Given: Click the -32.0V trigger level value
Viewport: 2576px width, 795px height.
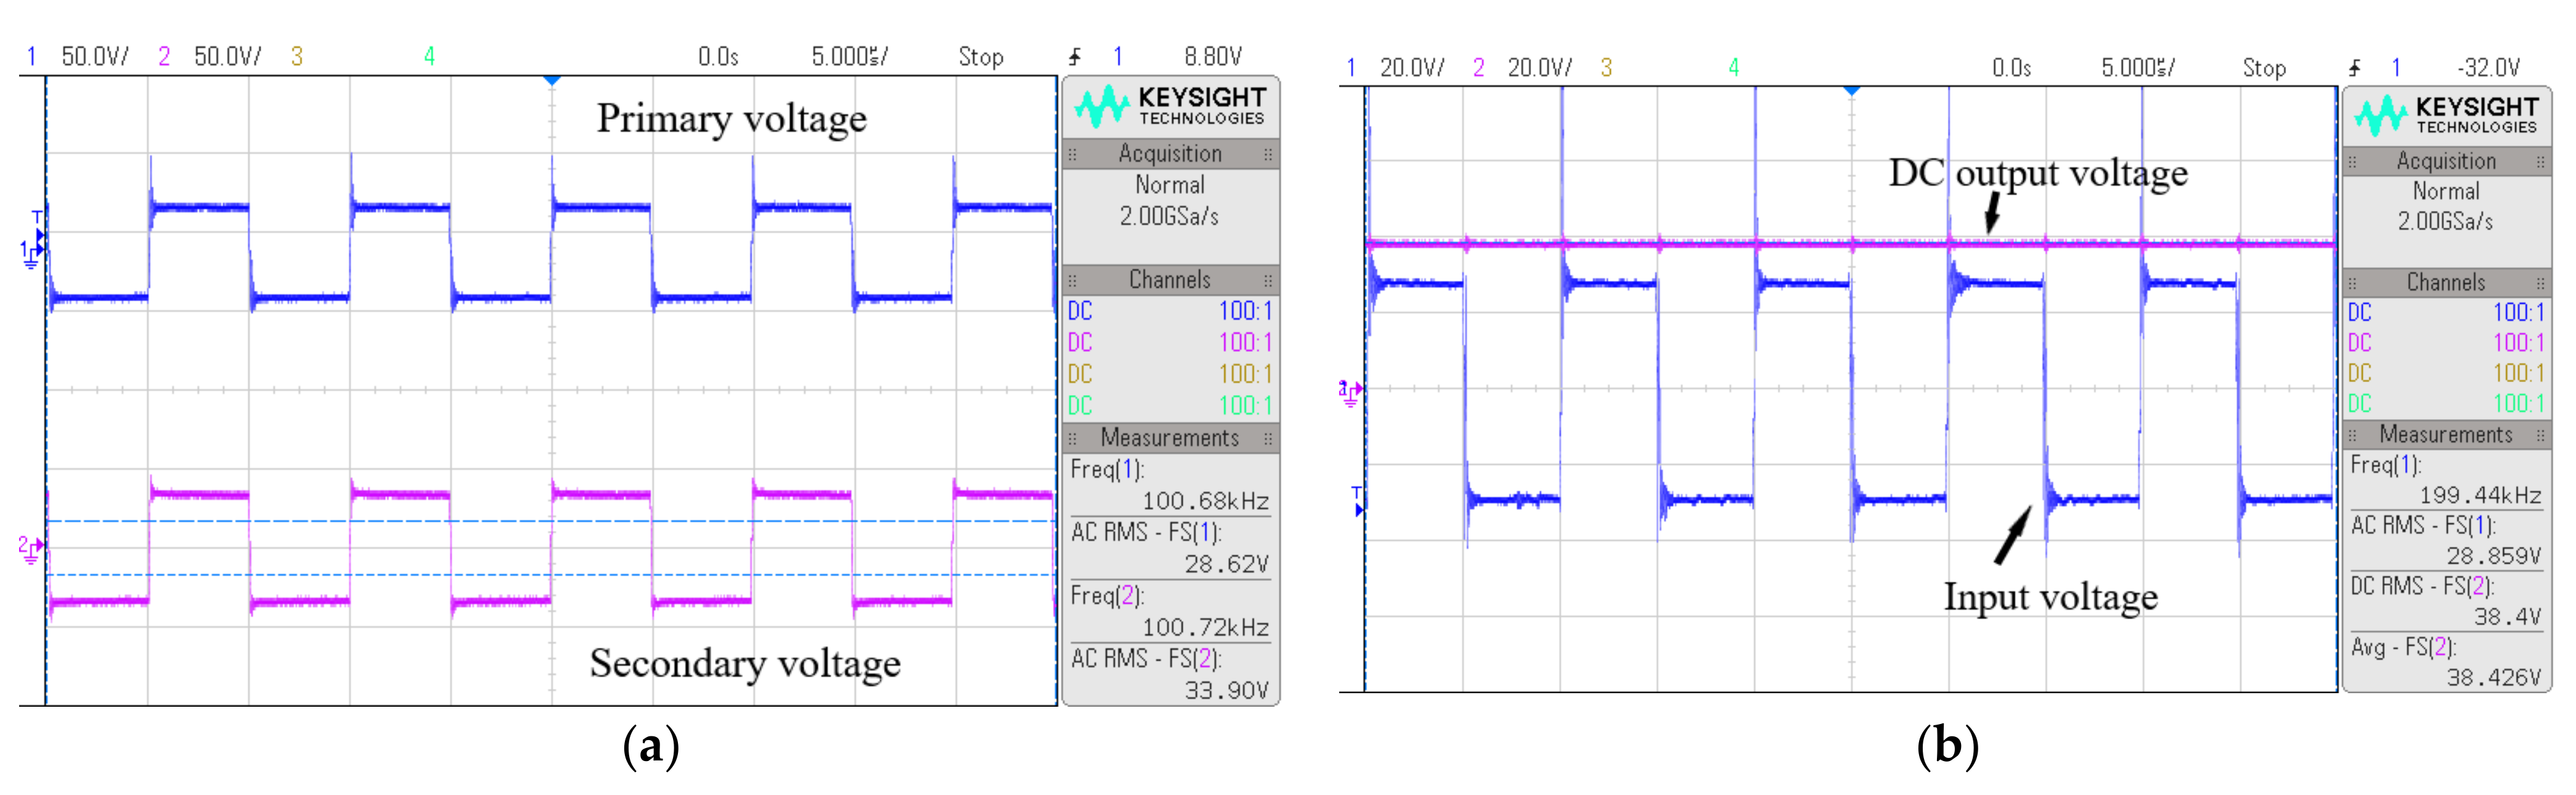Looking at the screenshot, I should tap(2488, 68).
